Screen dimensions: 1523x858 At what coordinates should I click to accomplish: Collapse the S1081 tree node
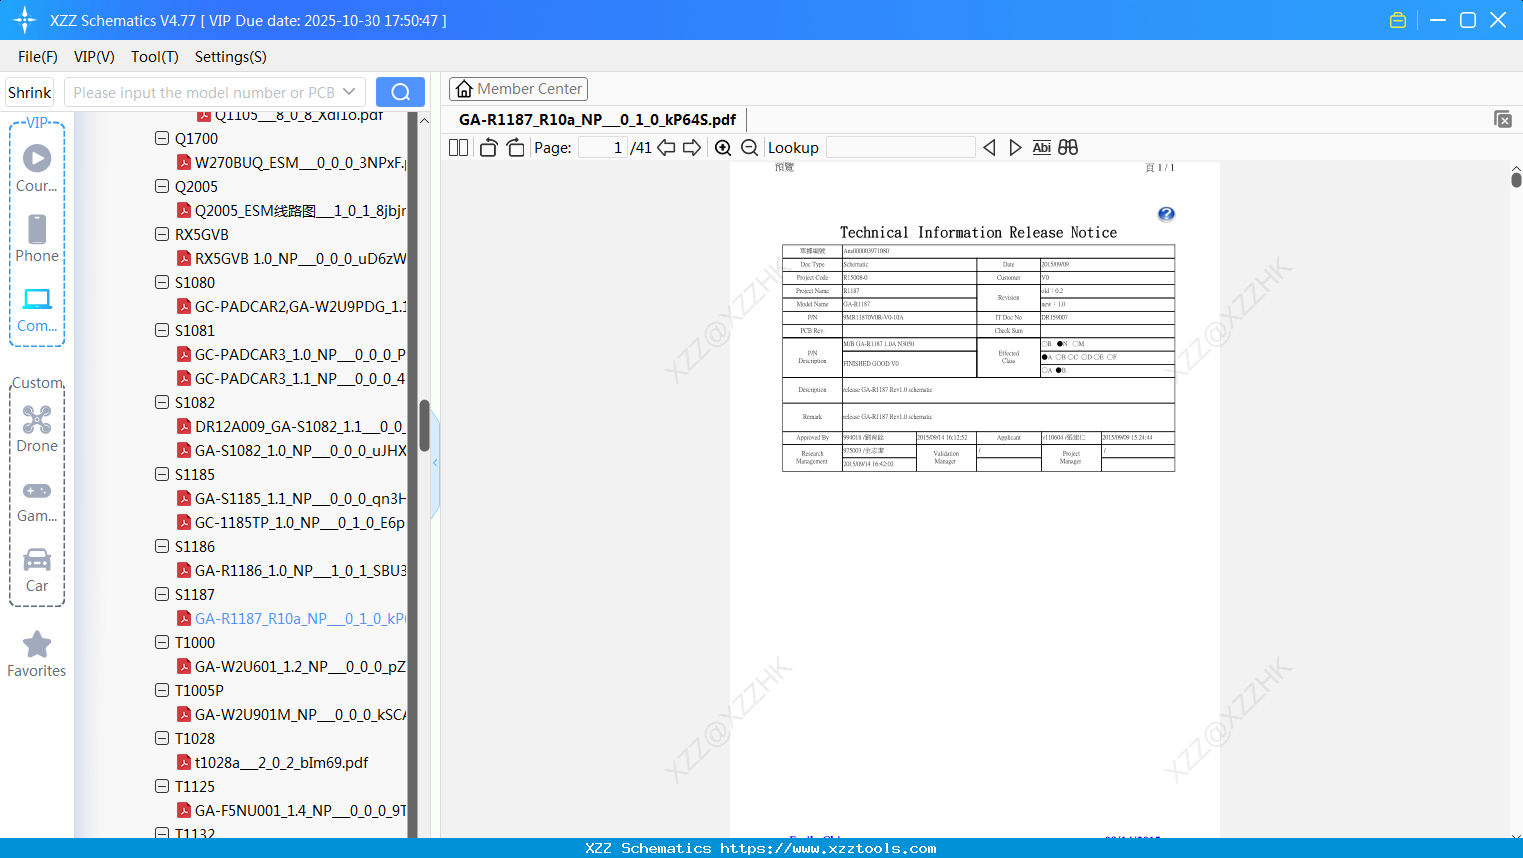162,330
